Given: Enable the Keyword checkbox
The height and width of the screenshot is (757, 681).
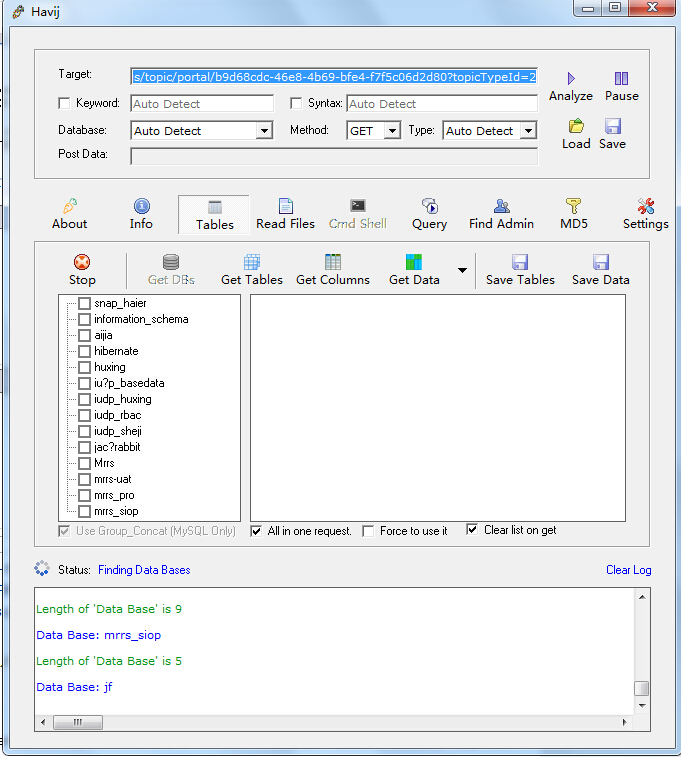Looking at the screenshot, I should (64, 103).
